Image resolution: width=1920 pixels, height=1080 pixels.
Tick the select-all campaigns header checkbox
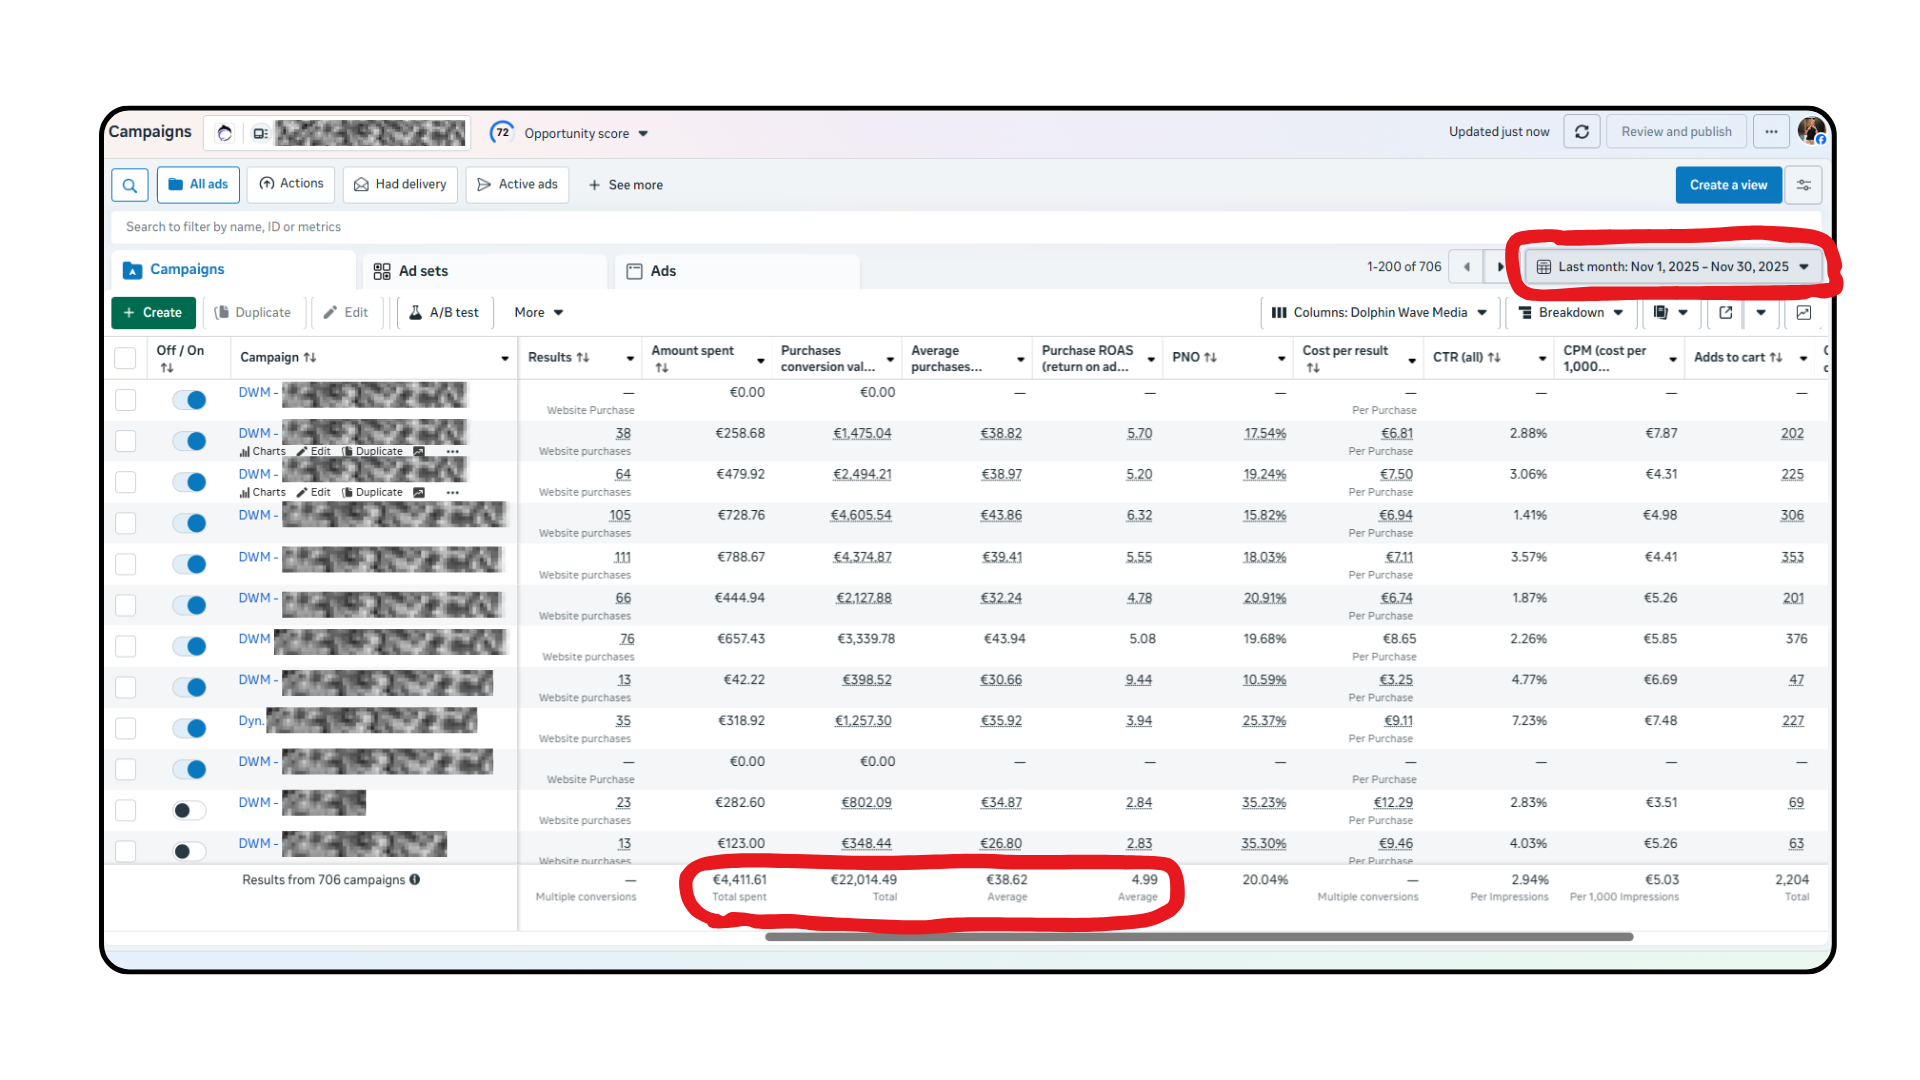pos(125,358)
